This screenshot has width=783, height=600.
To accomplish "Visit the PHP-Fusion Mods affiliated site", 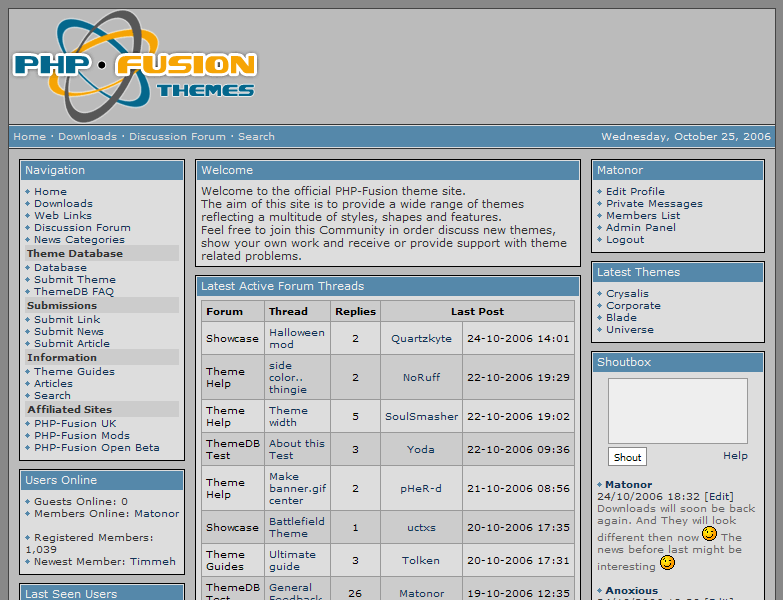I will pyautogui.click(x=82, y=435).
